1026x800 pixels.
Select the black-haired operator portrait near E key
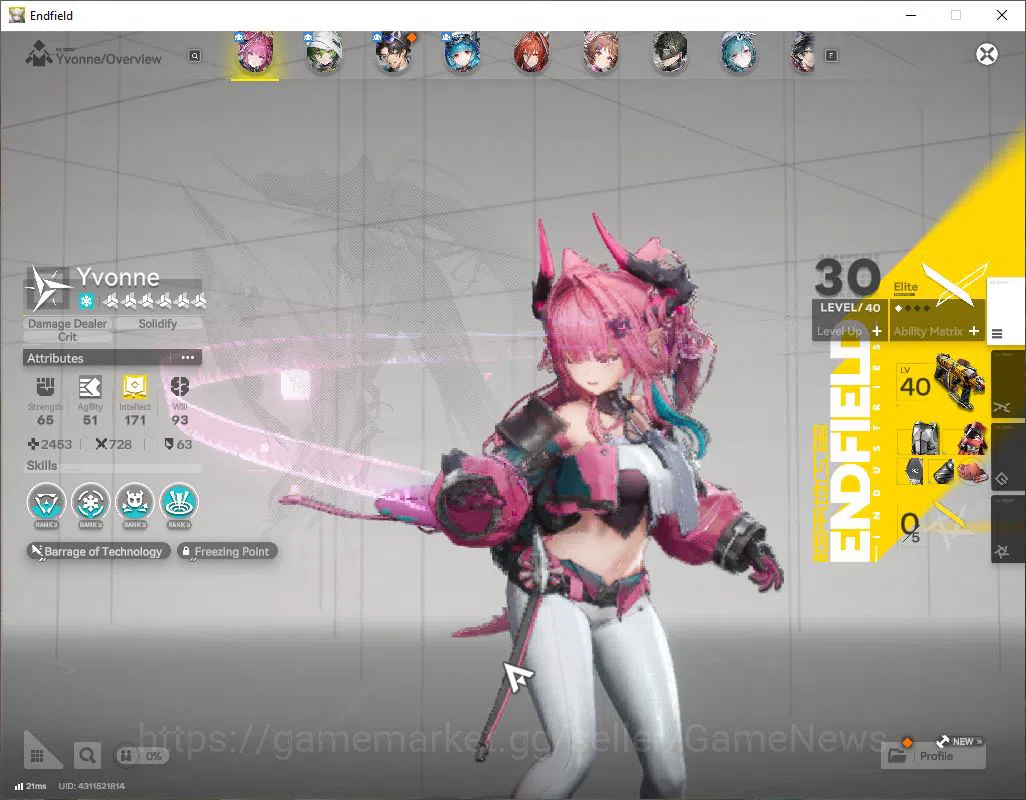click(x=804, y=52)
